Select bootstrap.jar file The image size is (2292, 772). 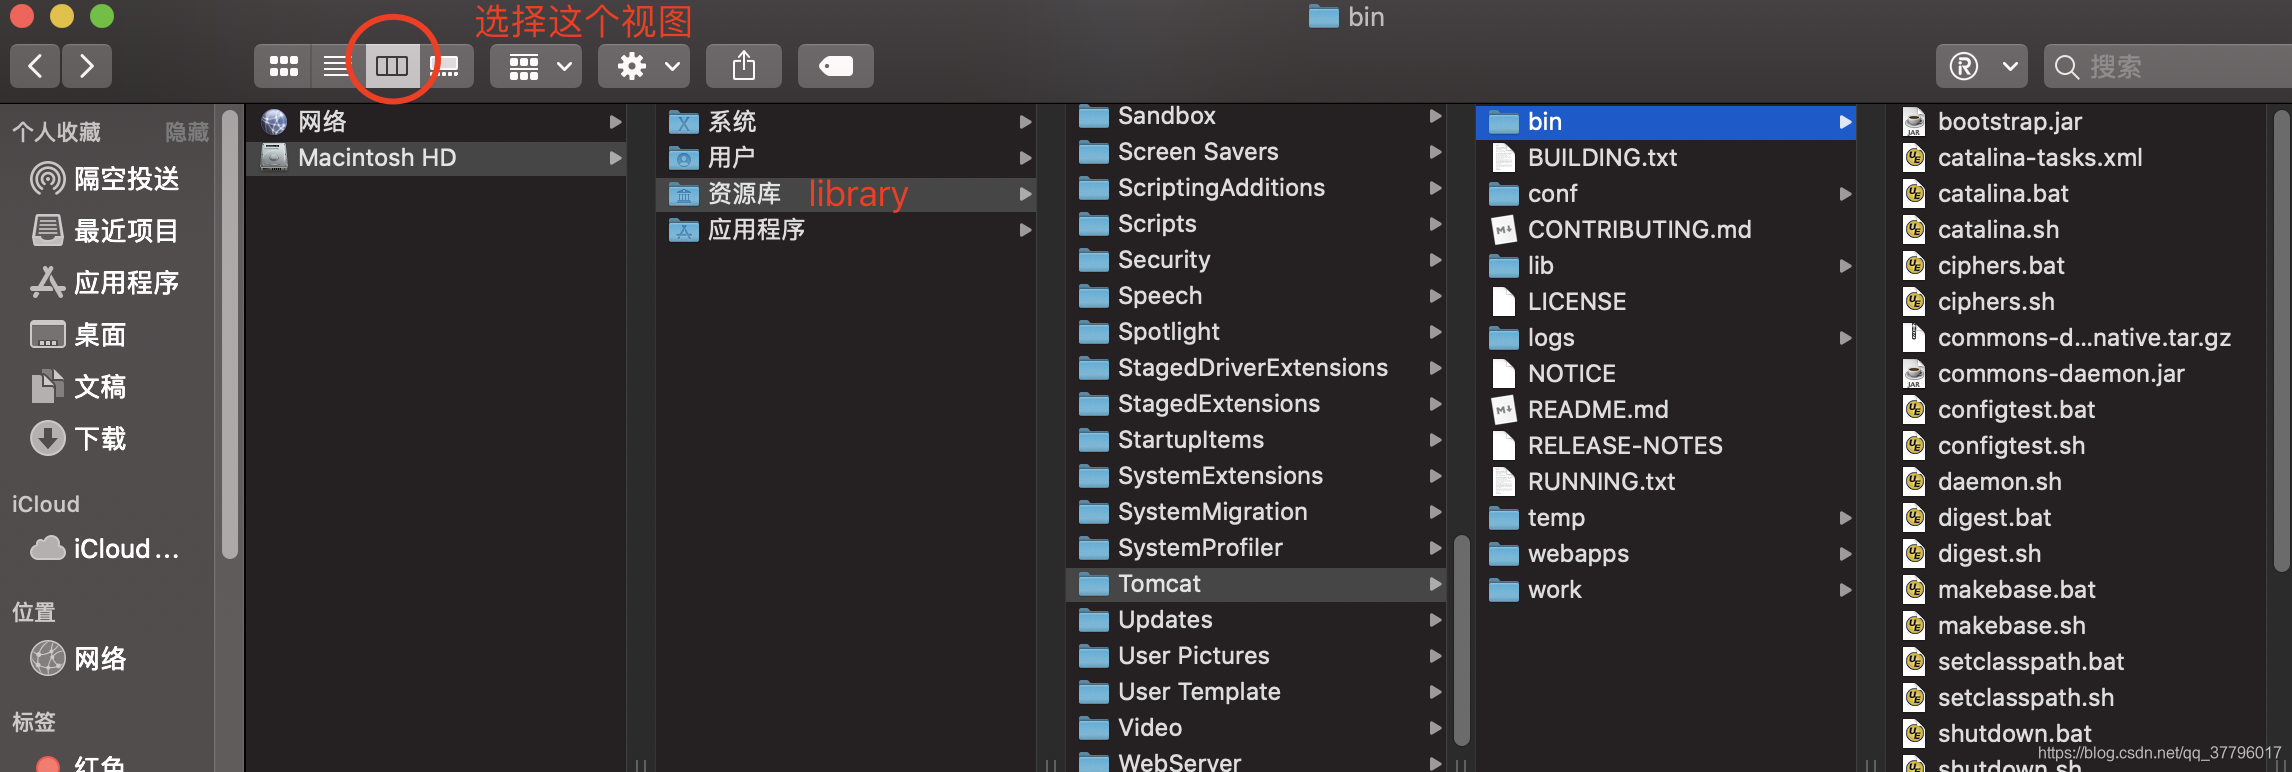tap(2076, 122)
